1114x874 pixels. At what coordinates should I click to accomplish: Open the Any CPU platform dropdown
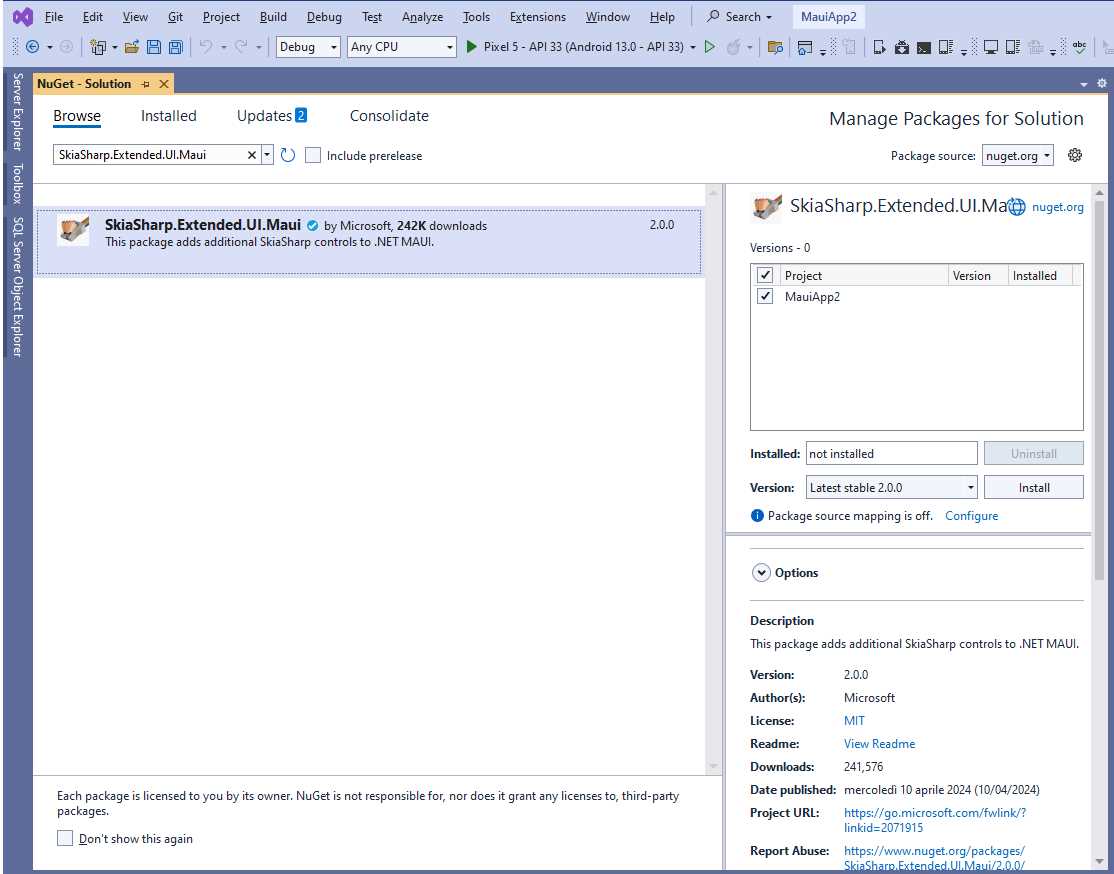coord(401,47)
